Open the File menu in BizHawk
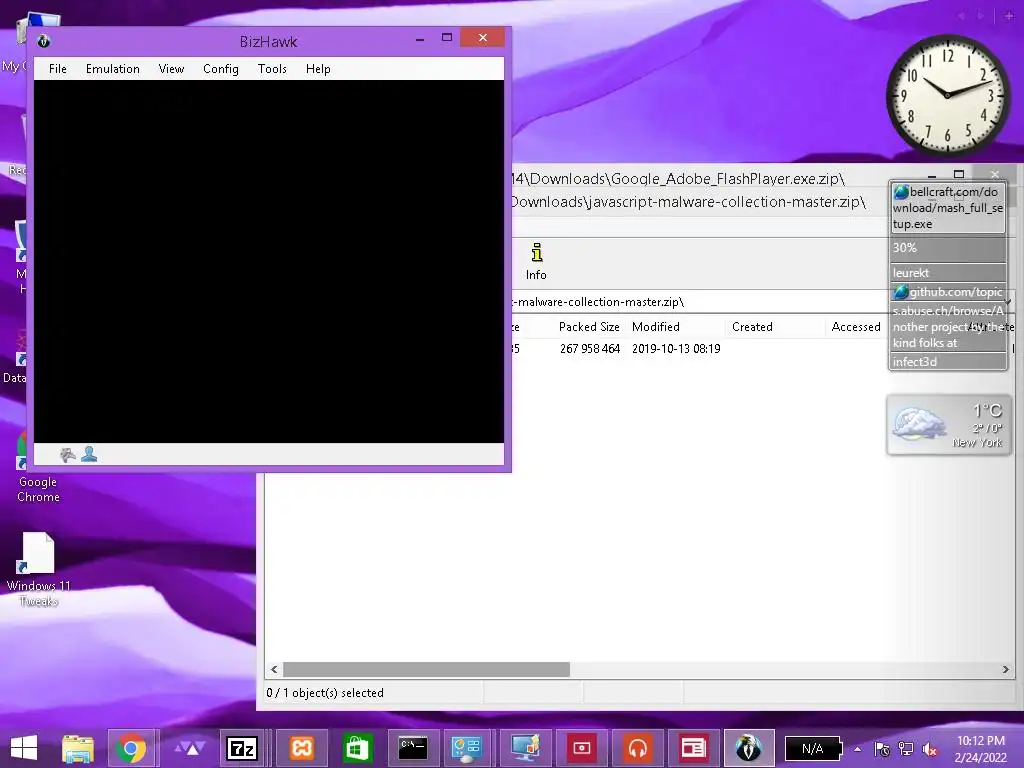1024x768 pixels. click(x=57, y=69)
